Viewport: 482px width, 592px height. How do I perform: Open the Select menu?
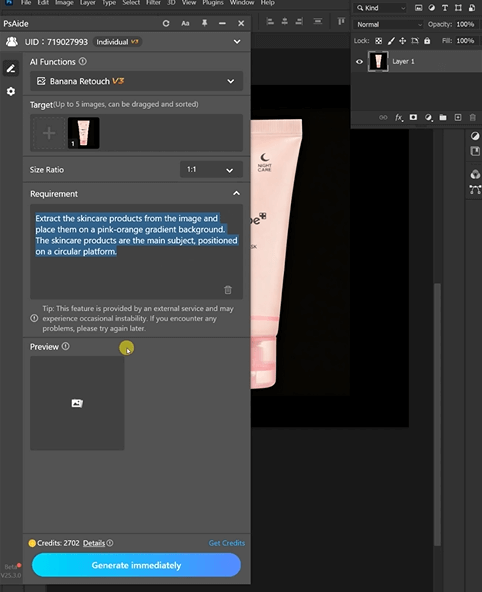(131, 3)
